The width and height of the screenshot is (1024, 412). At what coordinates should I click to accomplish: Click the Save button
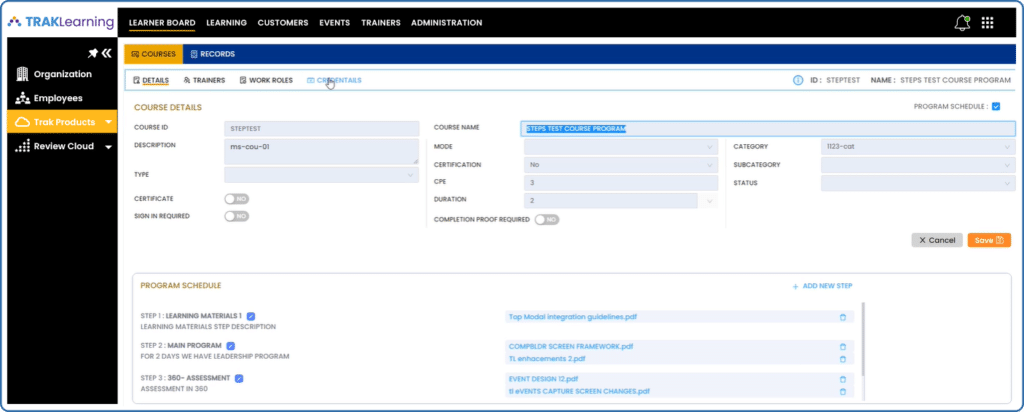coord(988,240)
